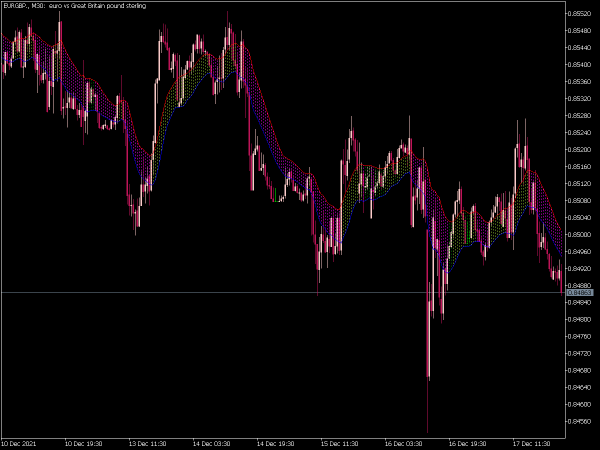The width and height of the screenshot is (600, 450).
Task: Click price scale value 0.85400
Action: point(579,65)
